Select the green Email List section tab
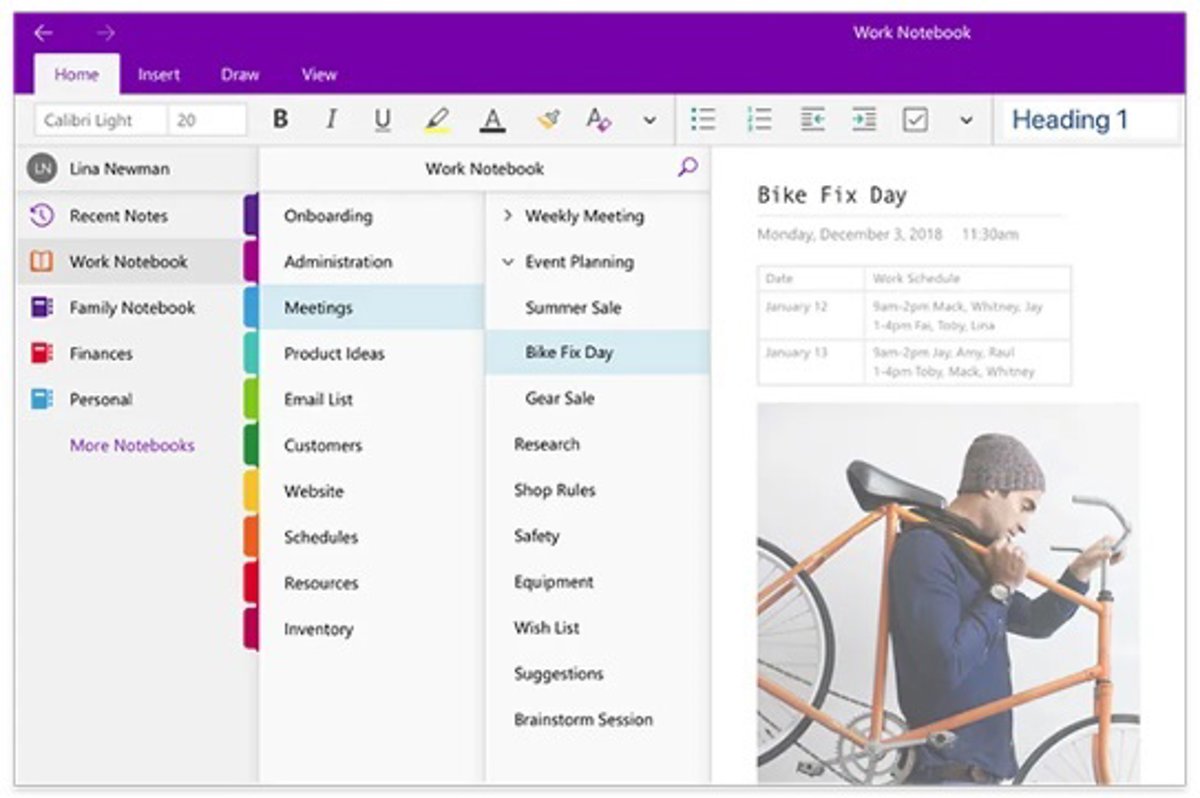Viewport: 1200px width, 798px height. pos(318,400)
